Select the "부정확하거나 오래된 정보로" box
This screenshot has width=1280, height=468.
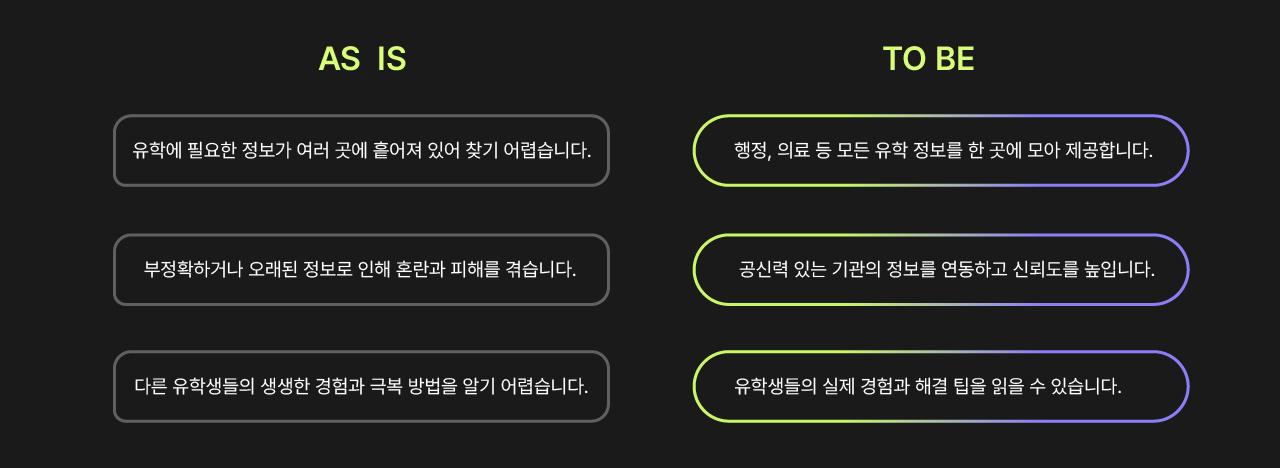pyautogui.click(x=361, y=269)
